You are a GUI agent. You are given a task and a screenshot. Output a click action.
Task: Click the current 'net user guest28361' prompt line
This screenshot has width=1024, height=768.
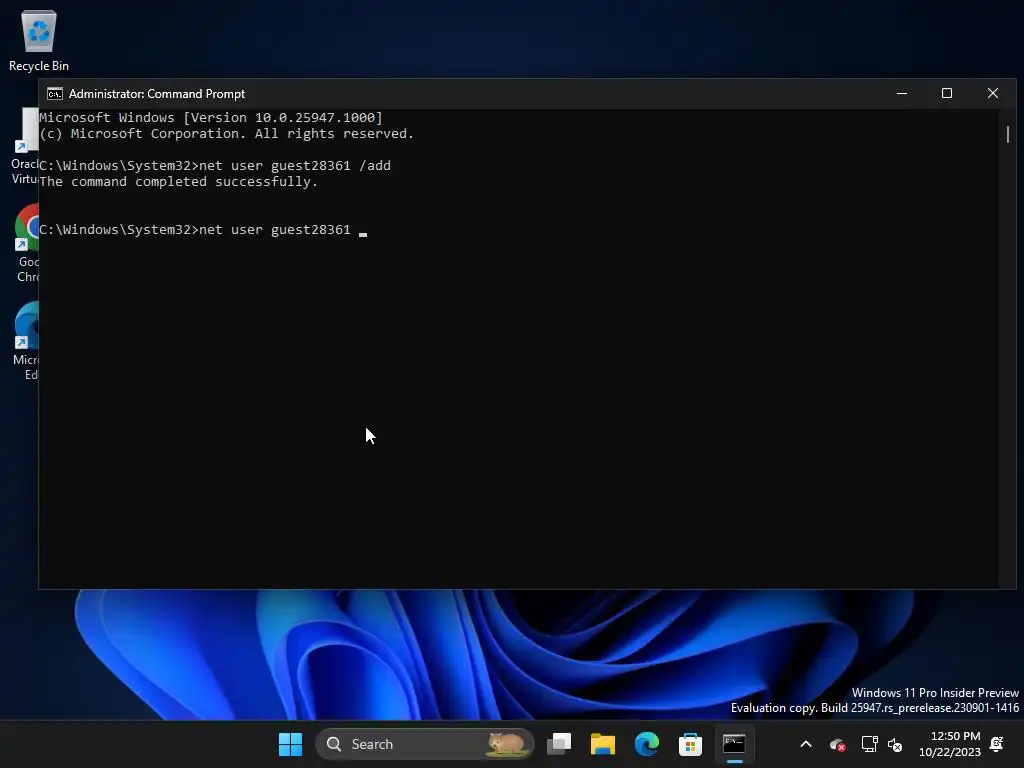[x=203, y=230]
